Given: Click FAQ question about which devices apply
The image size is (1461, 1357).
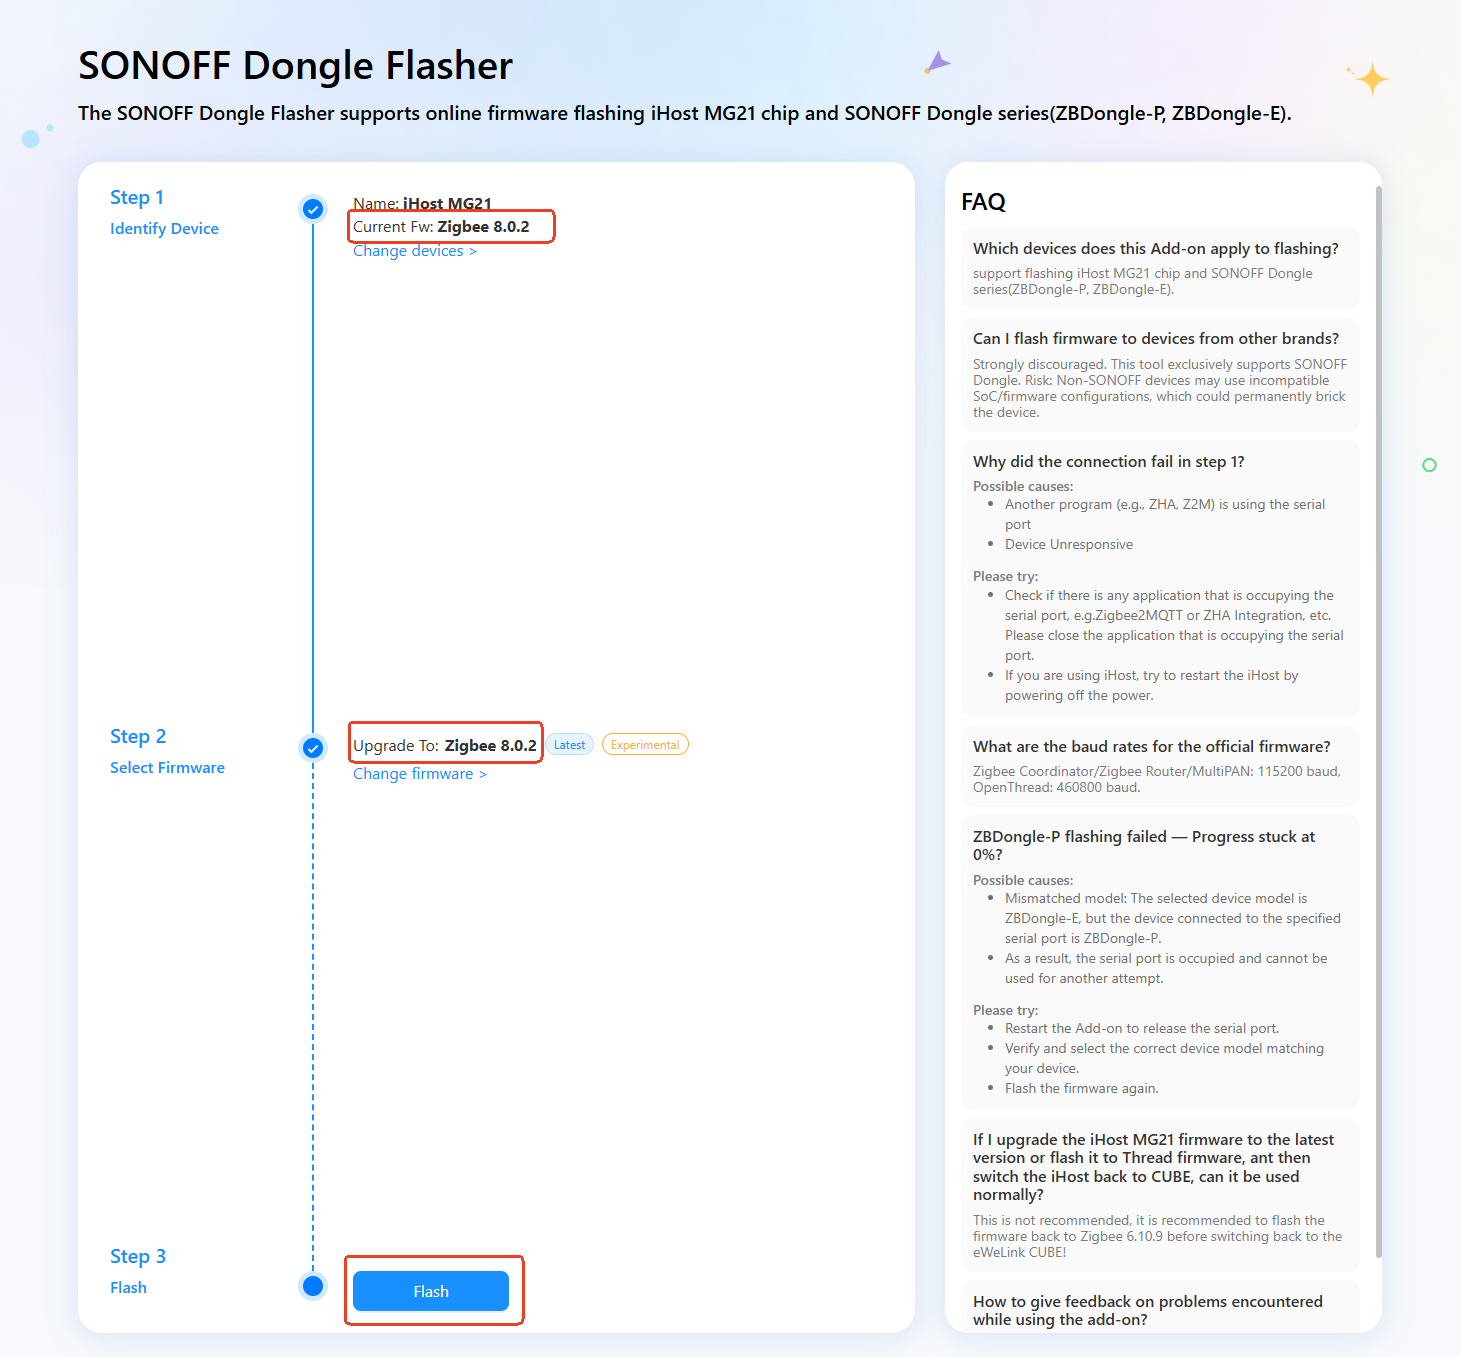Looking at the screenshot, I should coord(1155,249).
